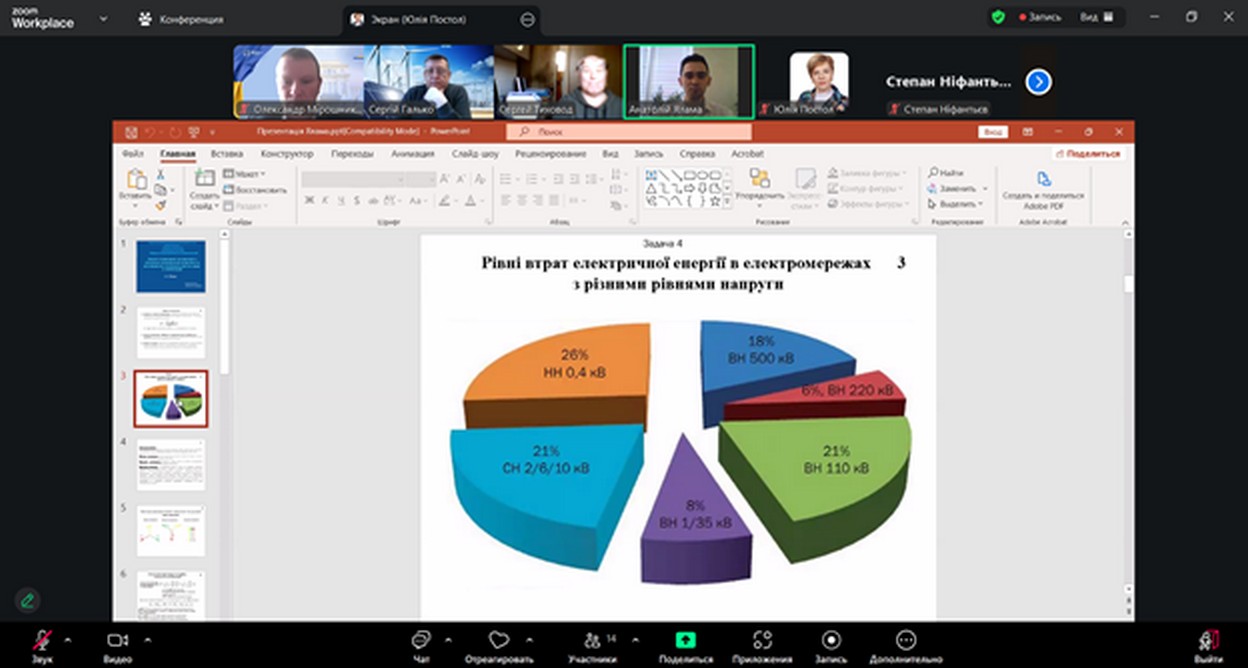
Task: Toggle the Запись recording button
Action: (831, 640)
